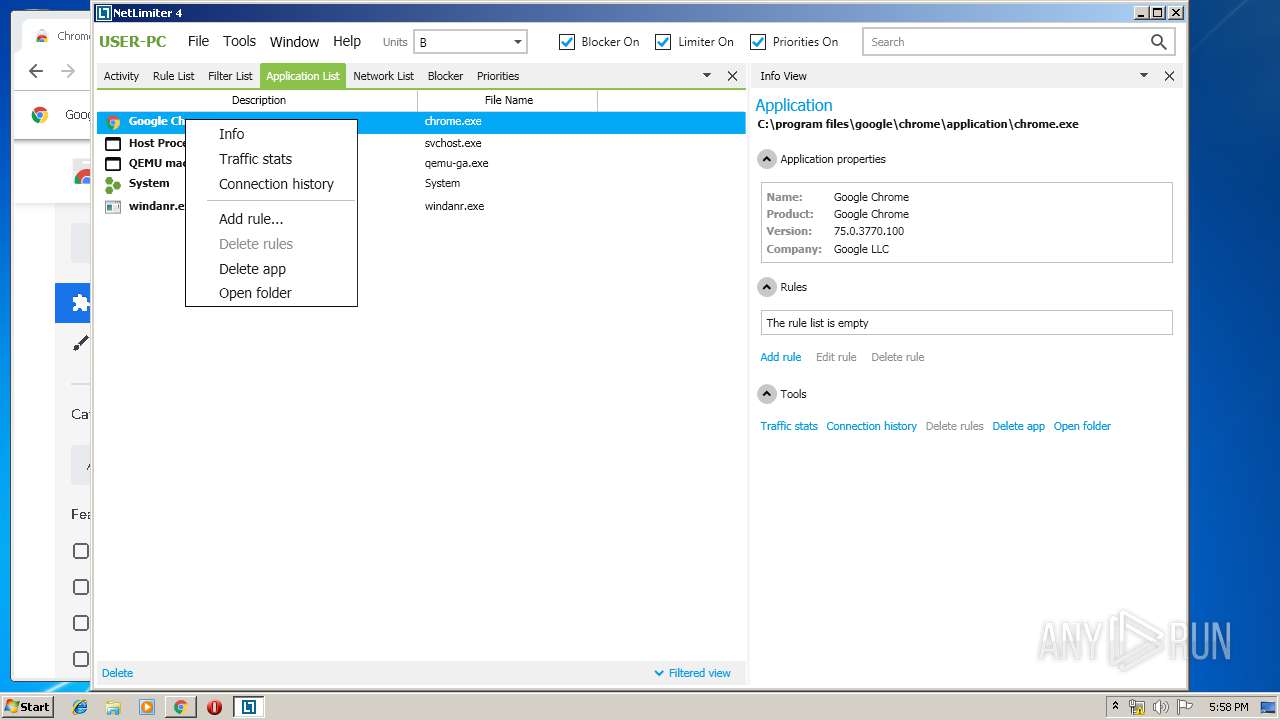The width and height of the screenshot is (1280, 720).
Task: Click the puzzle piece icon in Chrome window
Action: tap(81, 303)
